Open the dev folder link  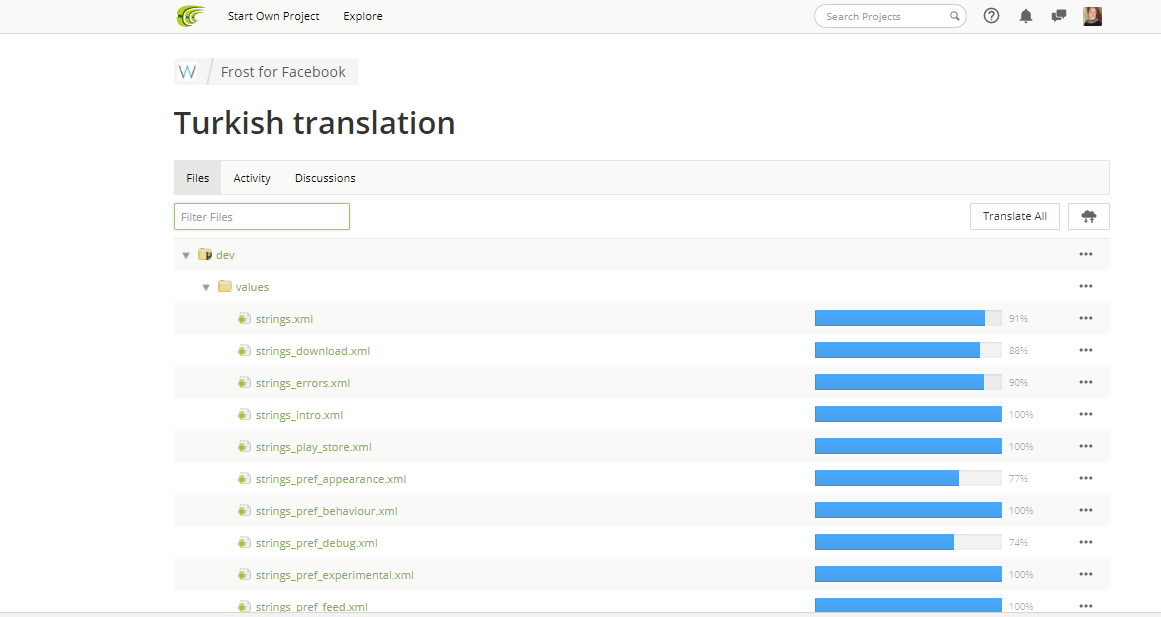[x=225, y=255]
